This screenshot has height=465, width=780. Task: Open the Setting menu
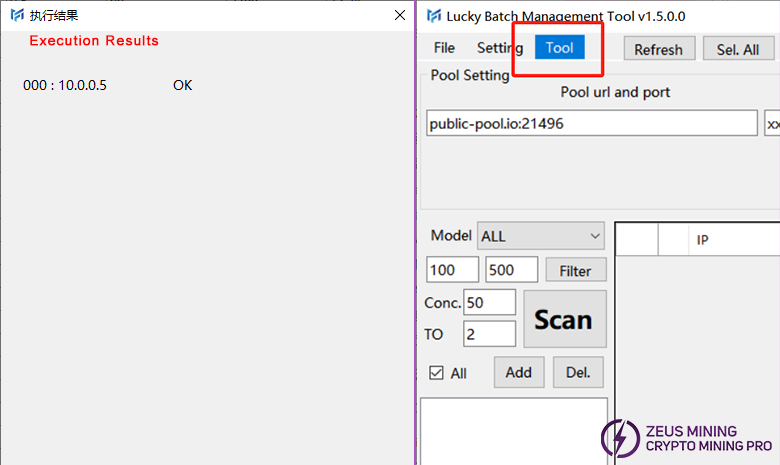click(498, 48)
